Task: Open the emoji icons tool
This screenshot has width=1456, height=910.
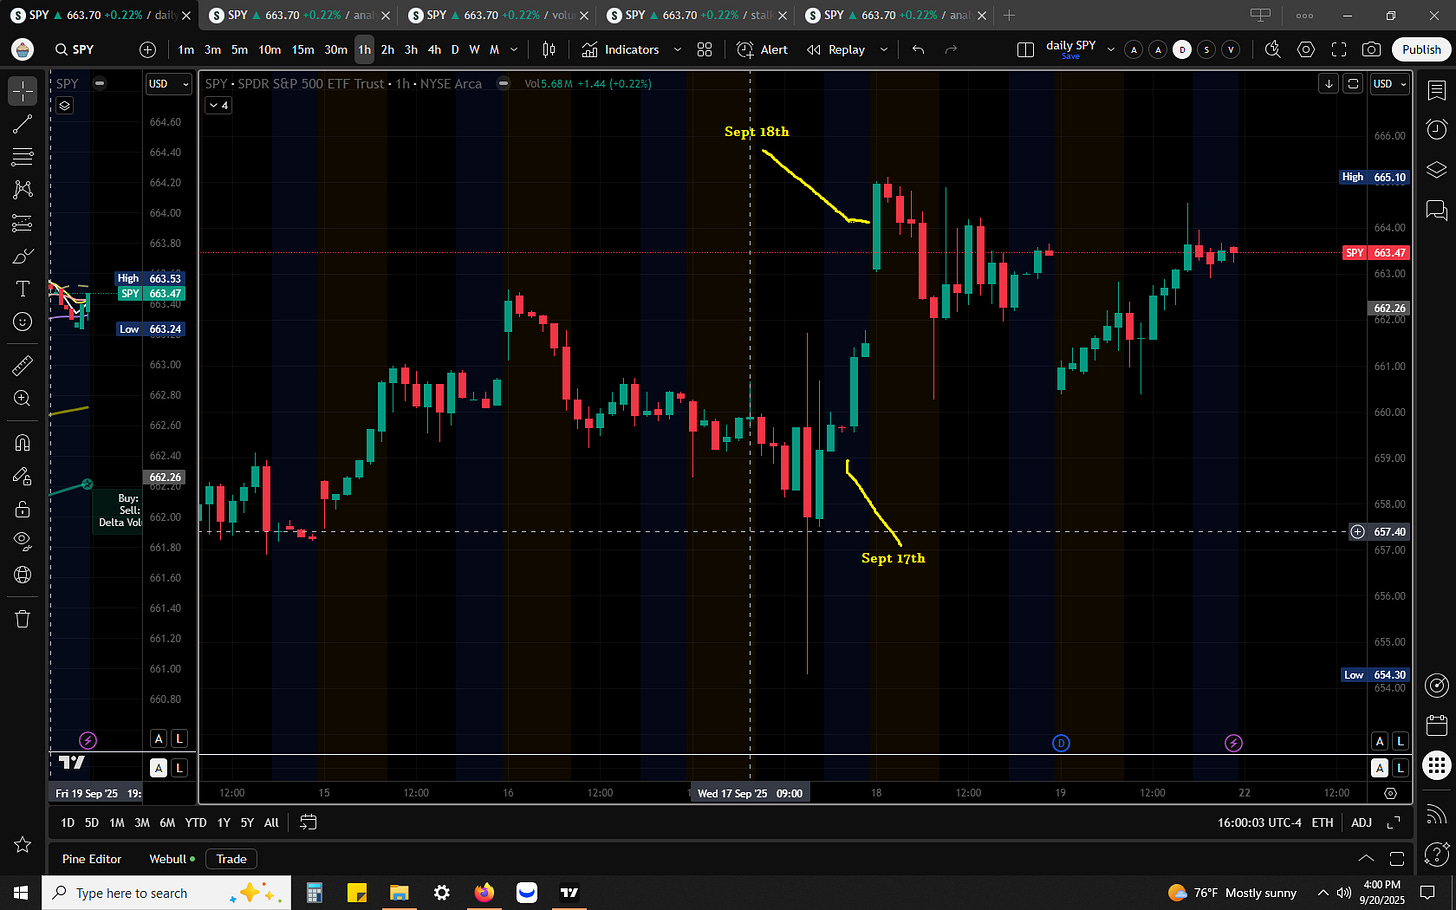Action: (x=22, y=322)
